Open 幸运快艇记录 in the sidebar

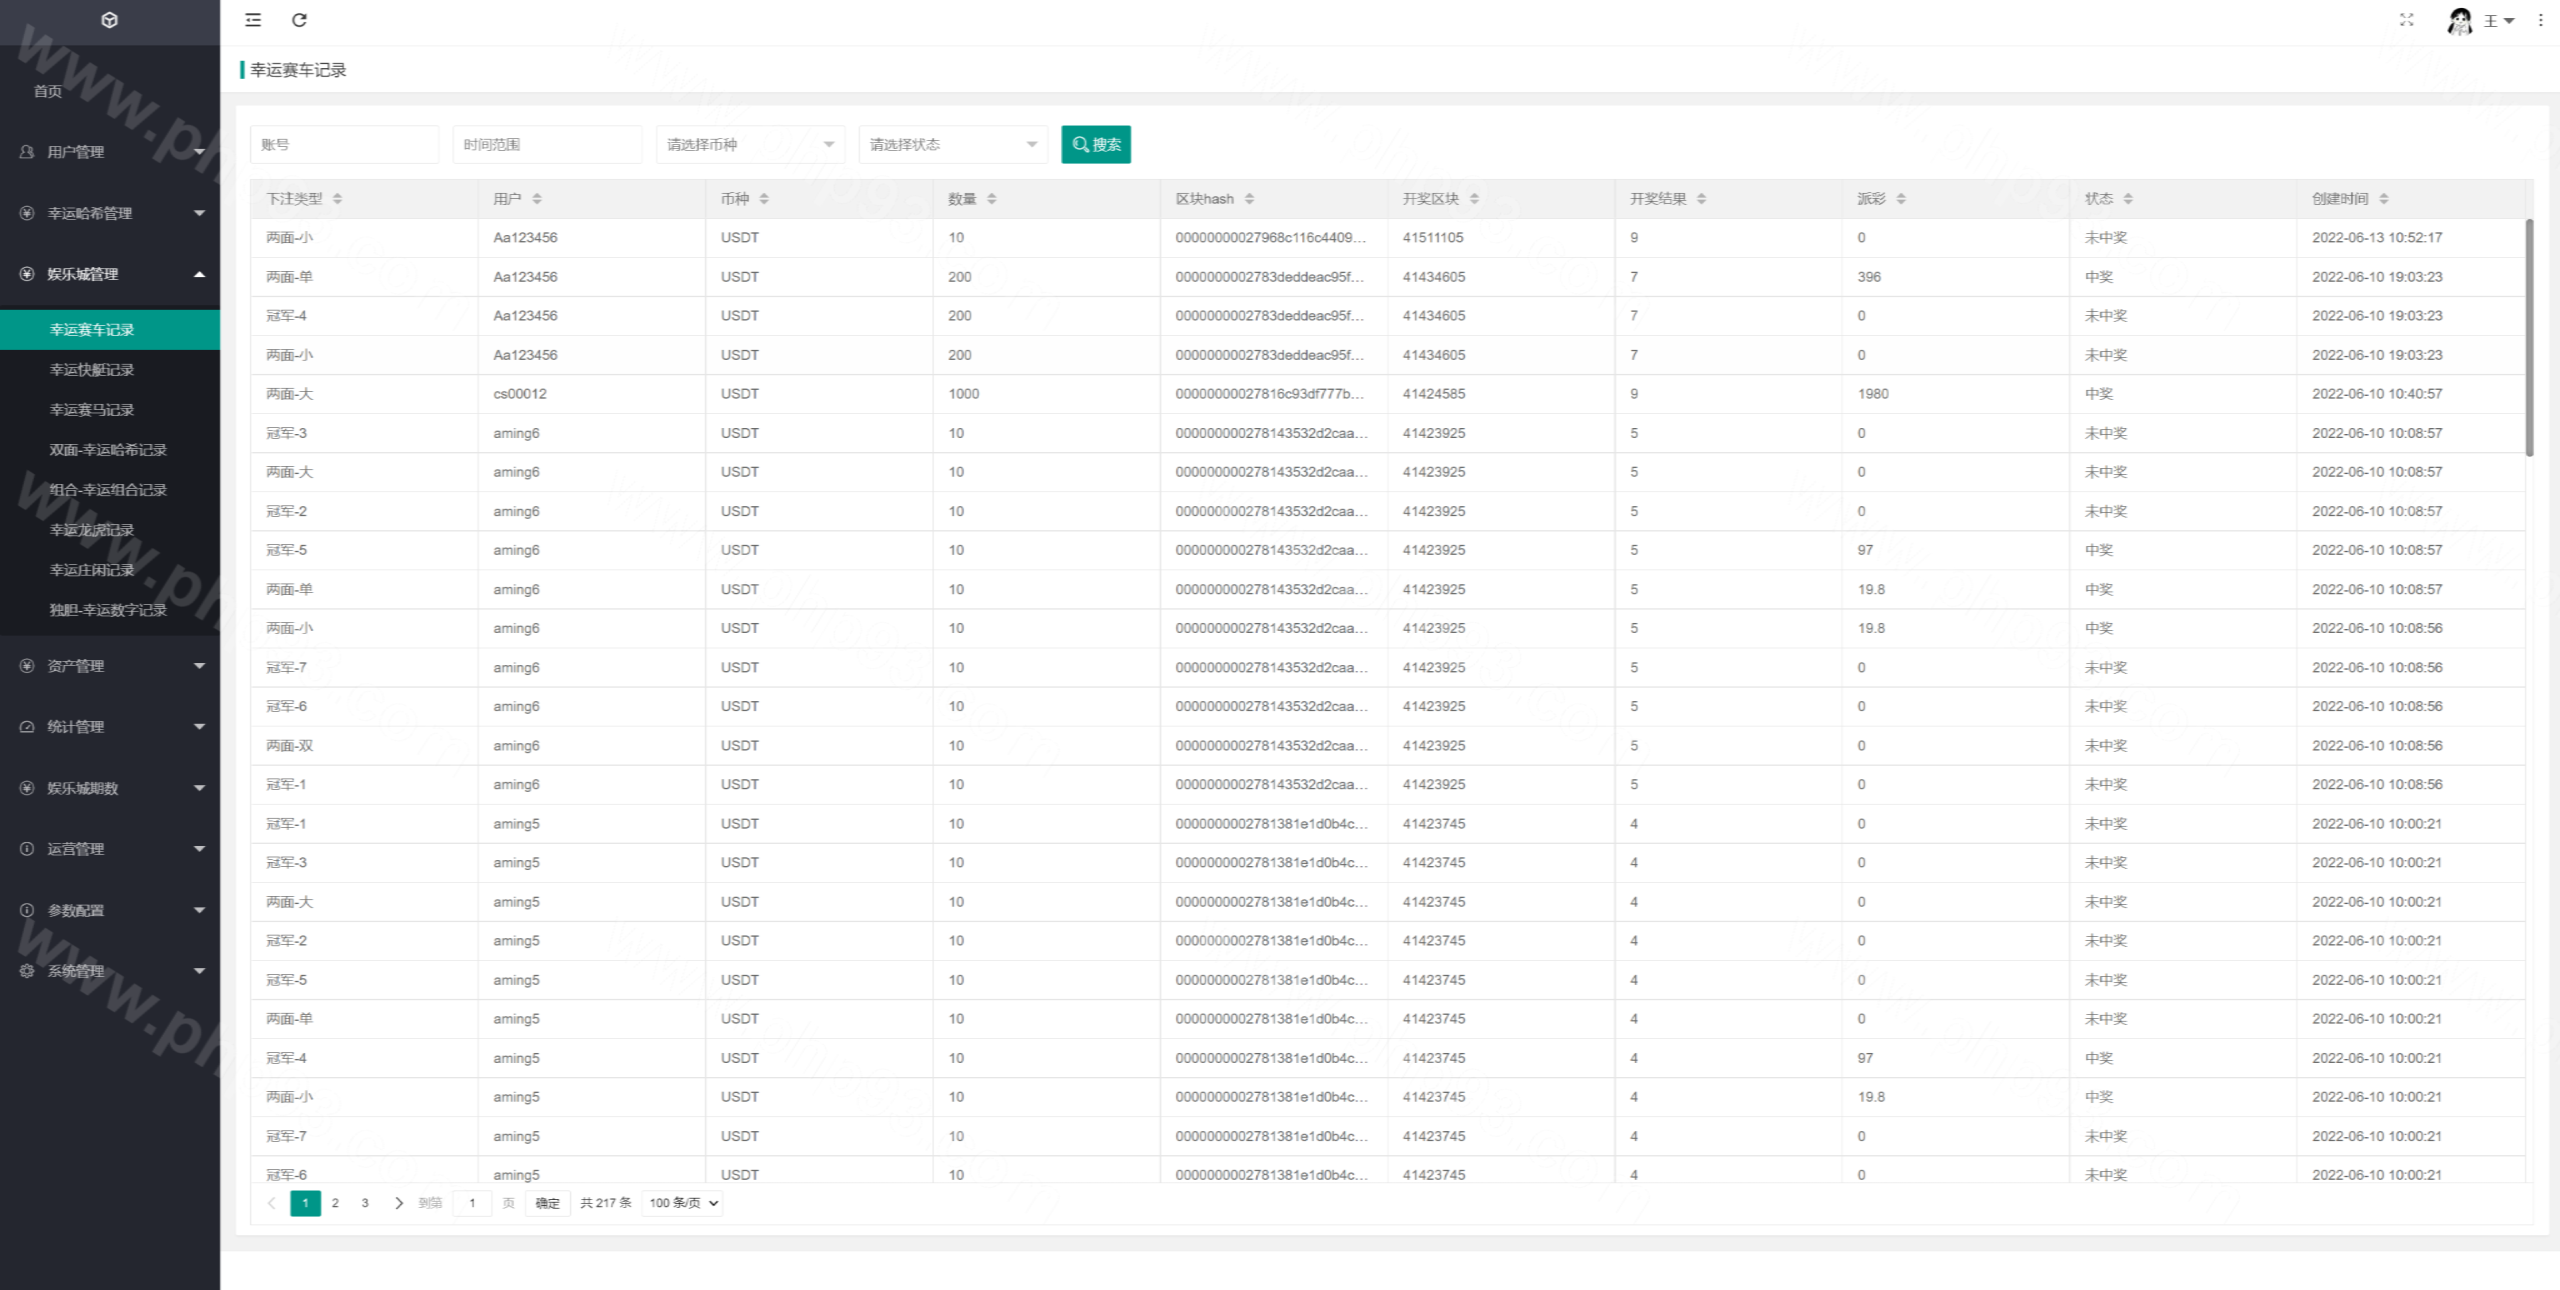(x=92, y=370)
